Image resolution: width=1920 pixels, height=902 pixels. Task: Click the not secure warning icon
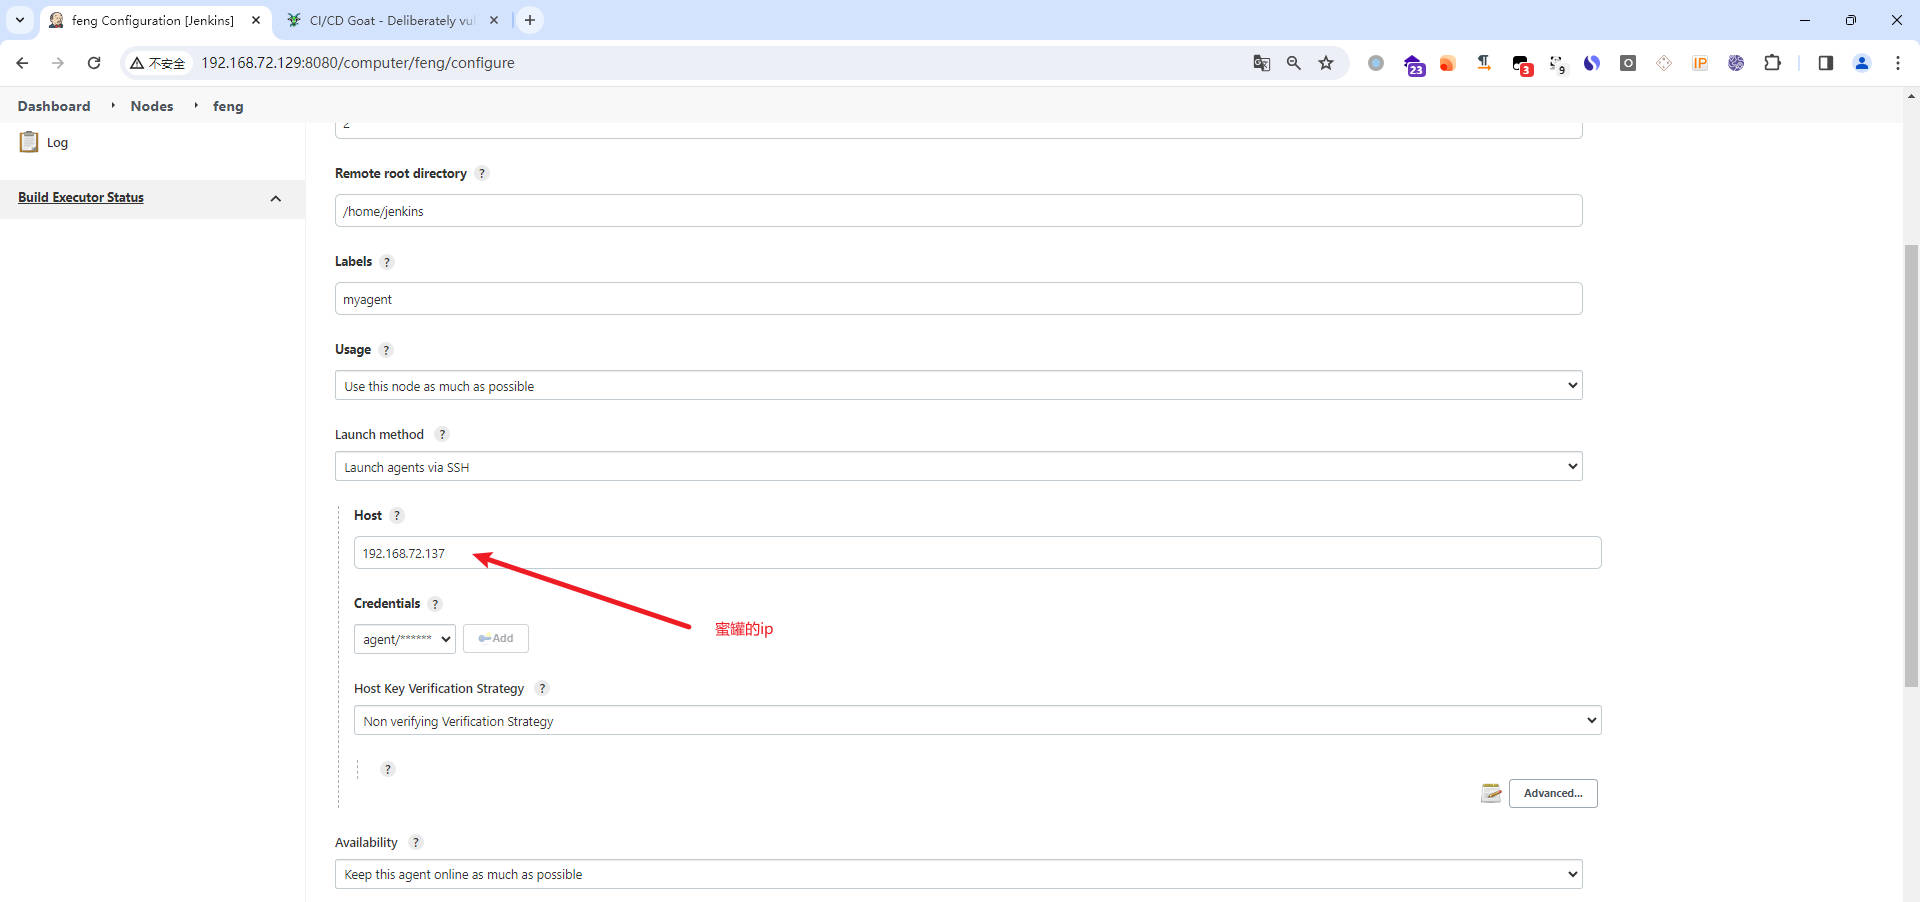157,63
